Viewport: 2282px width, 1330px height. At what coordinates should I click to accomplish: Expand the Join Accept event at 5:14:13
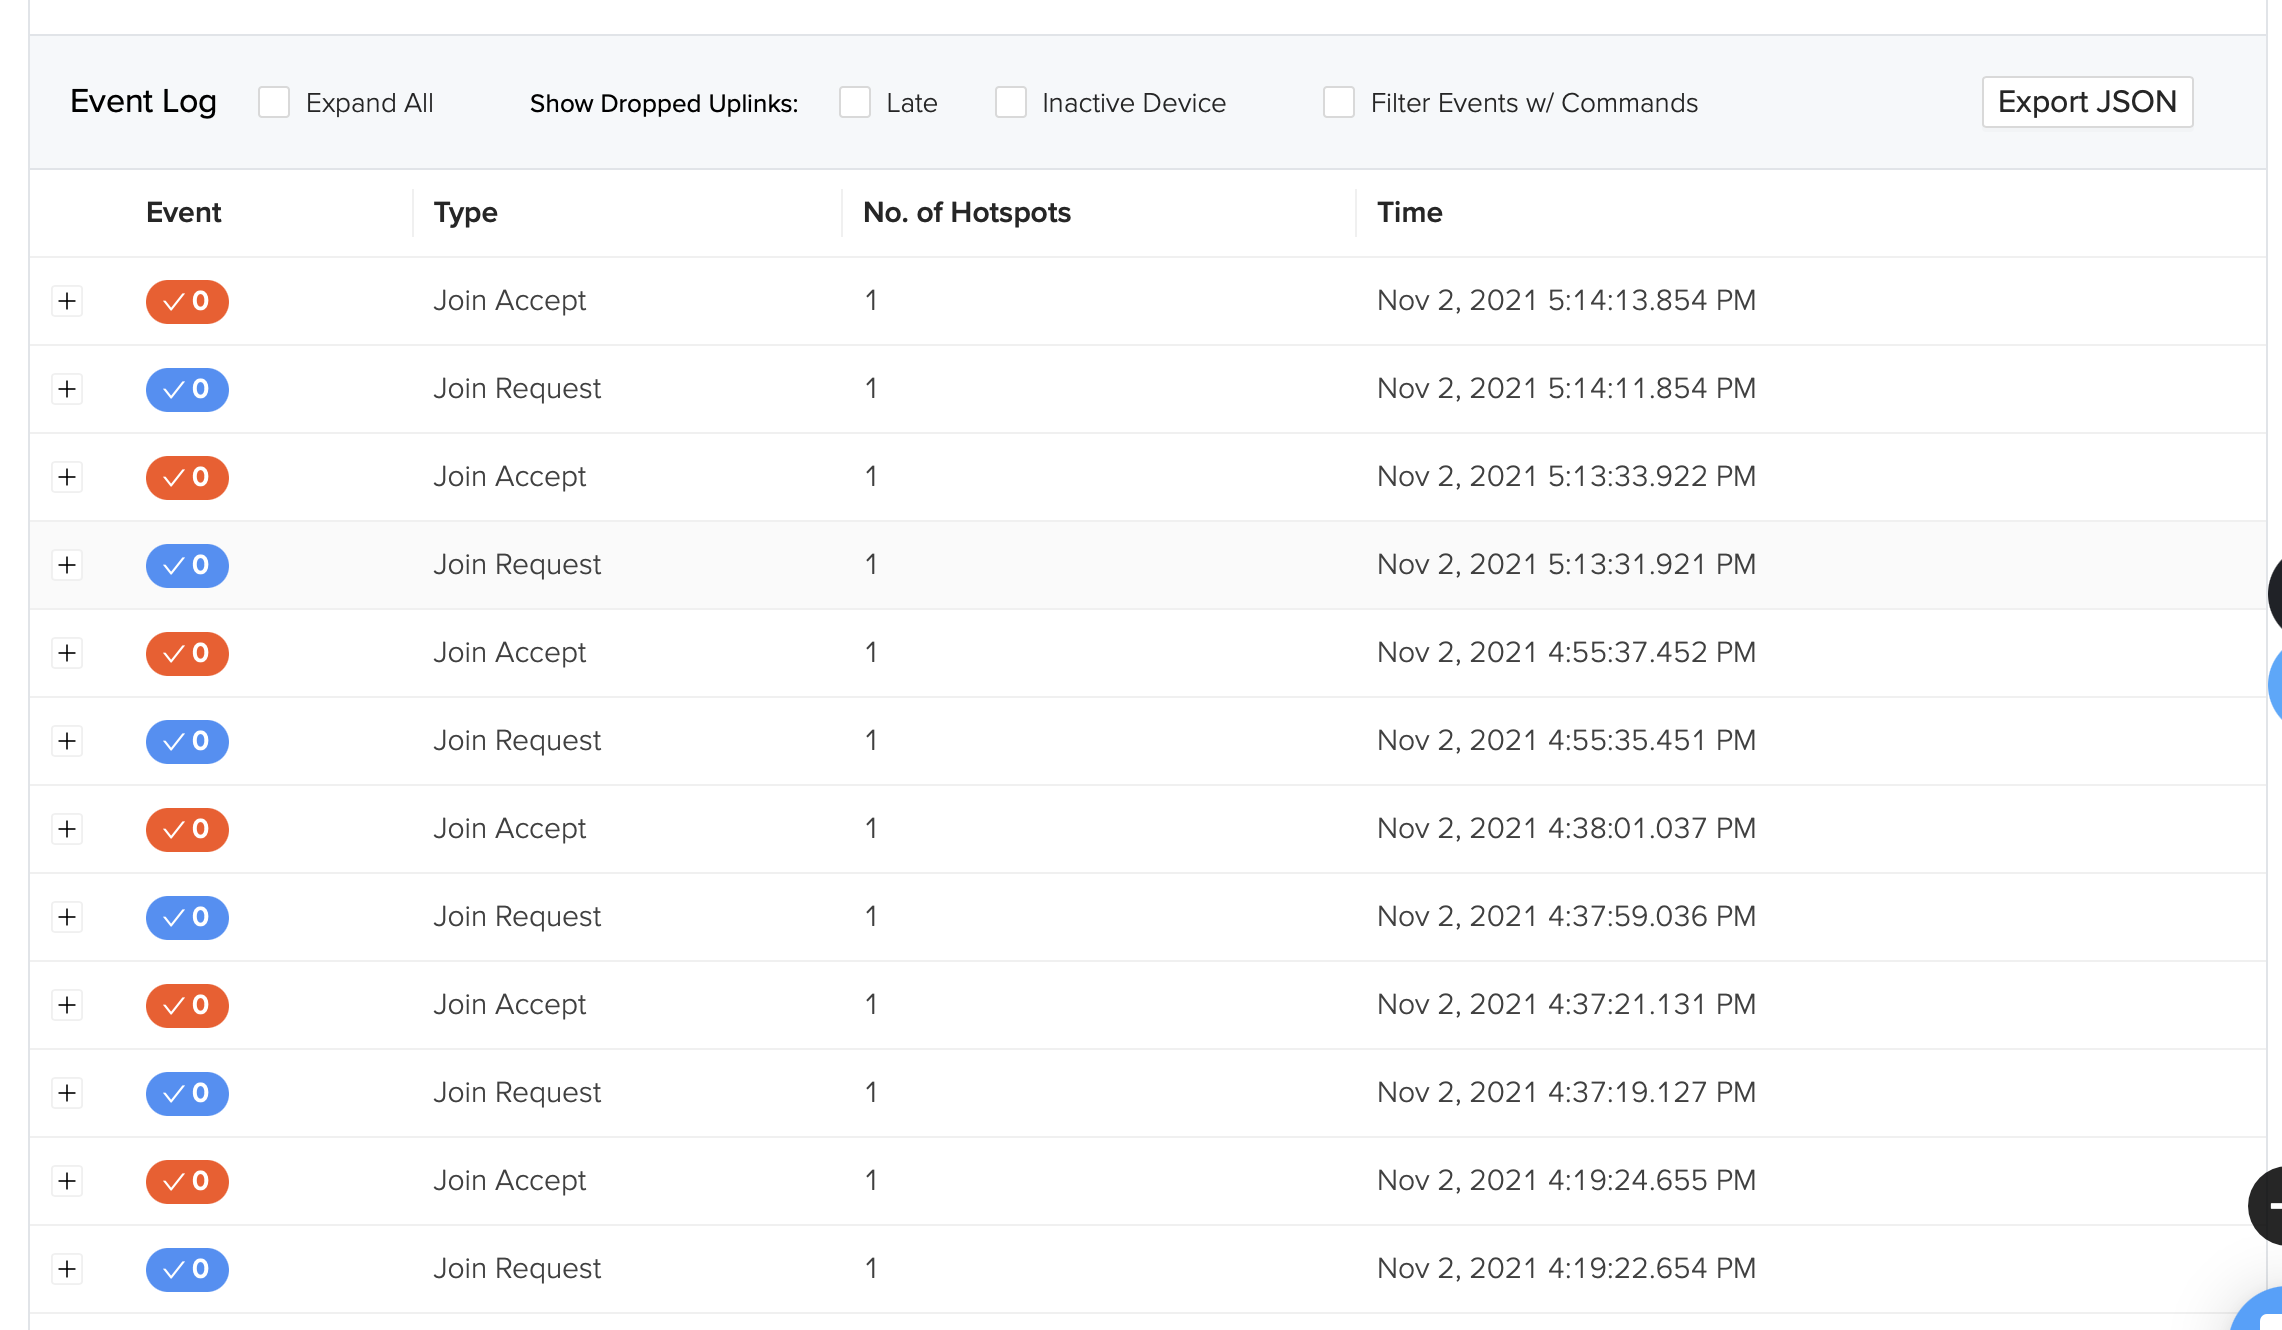[67, 301]
